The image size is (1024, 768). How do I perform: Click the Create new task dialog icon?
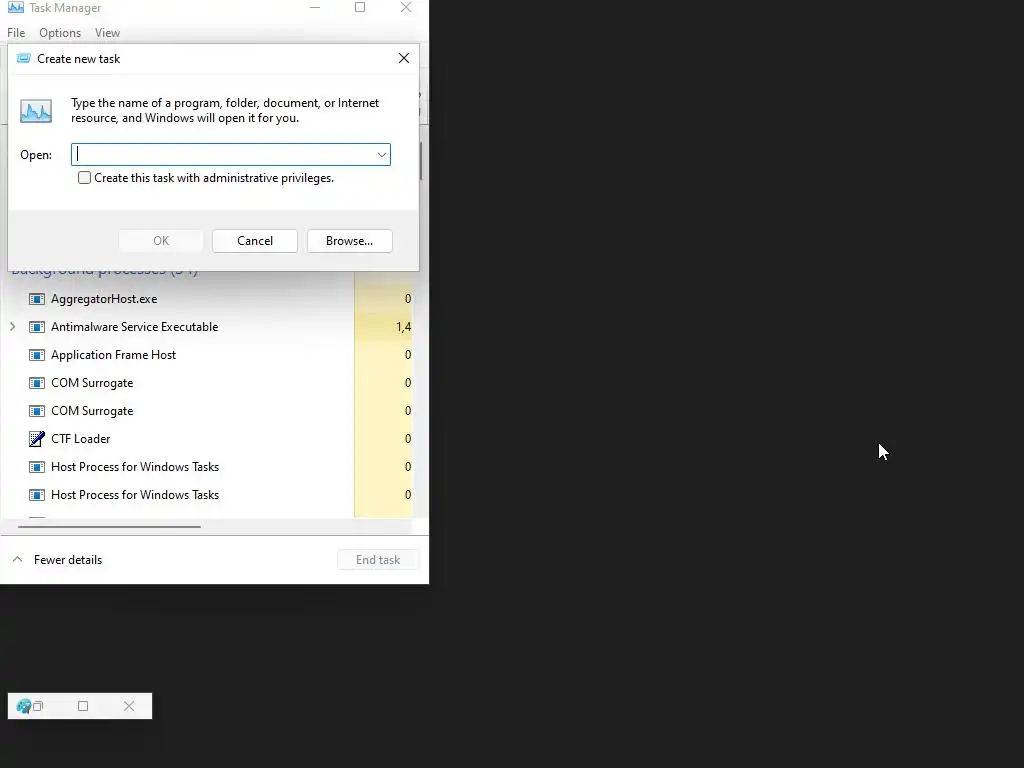click(24, 59)
